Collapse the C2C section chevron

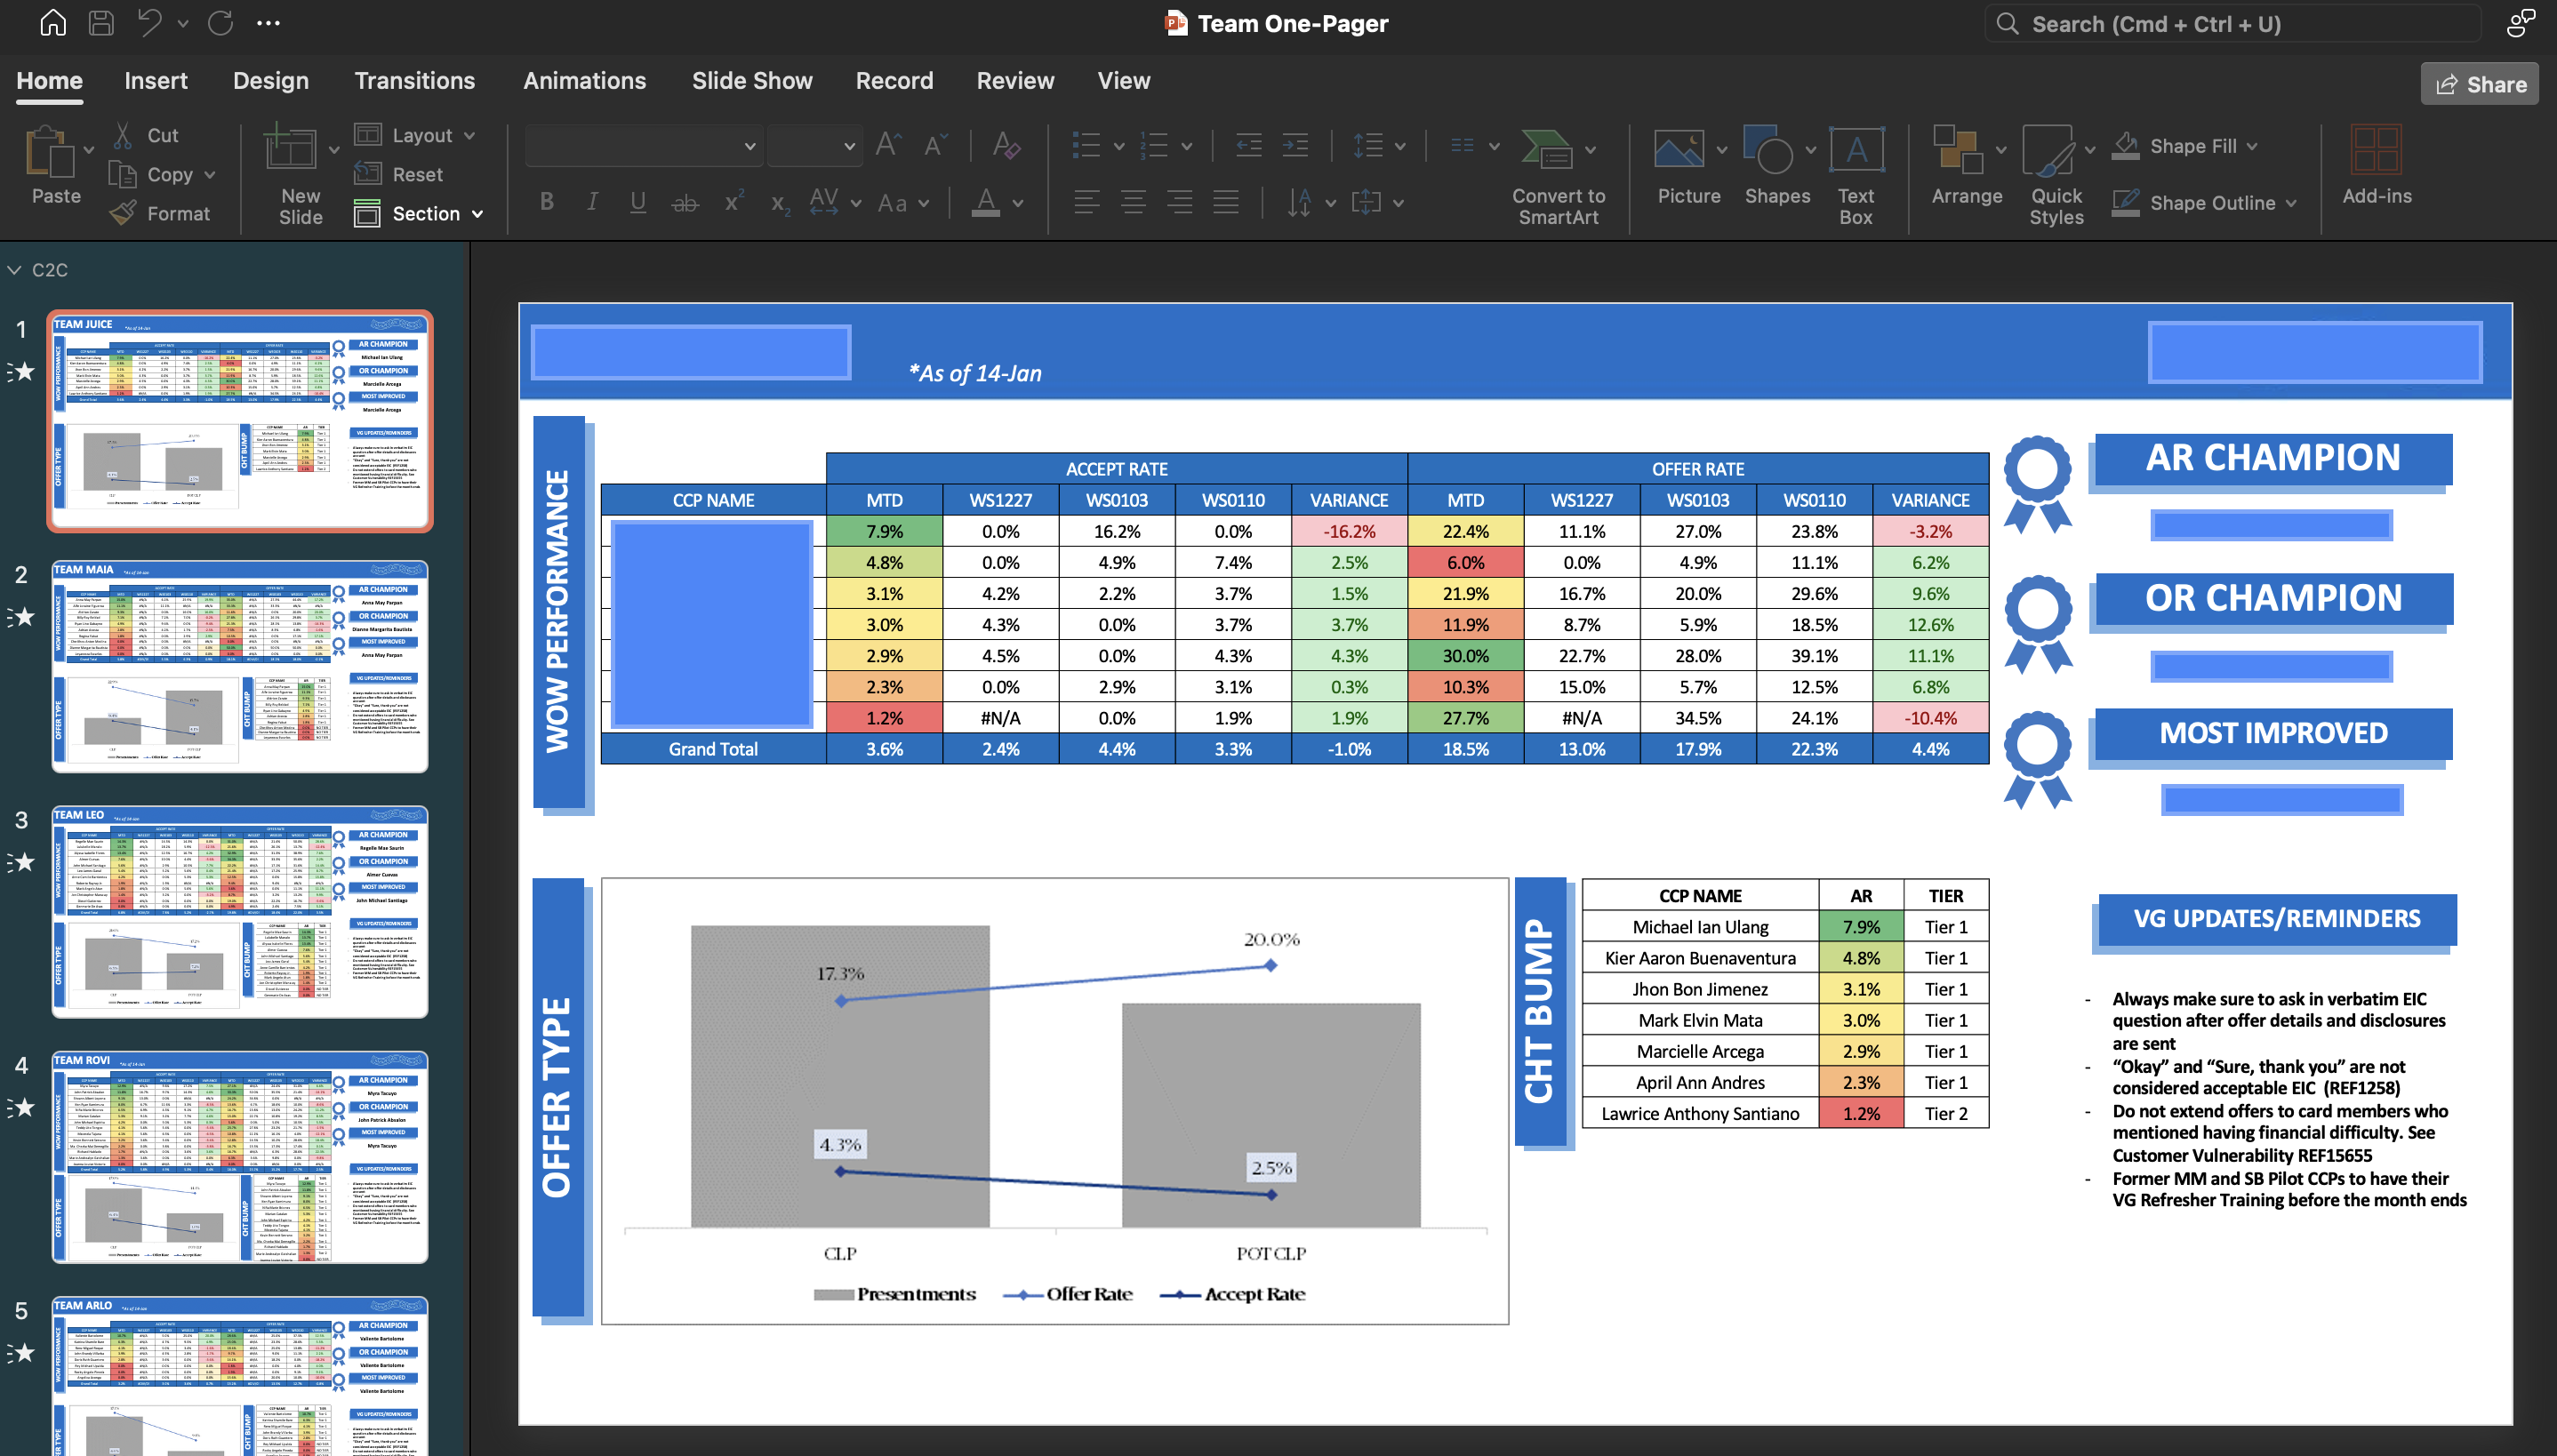15,270
